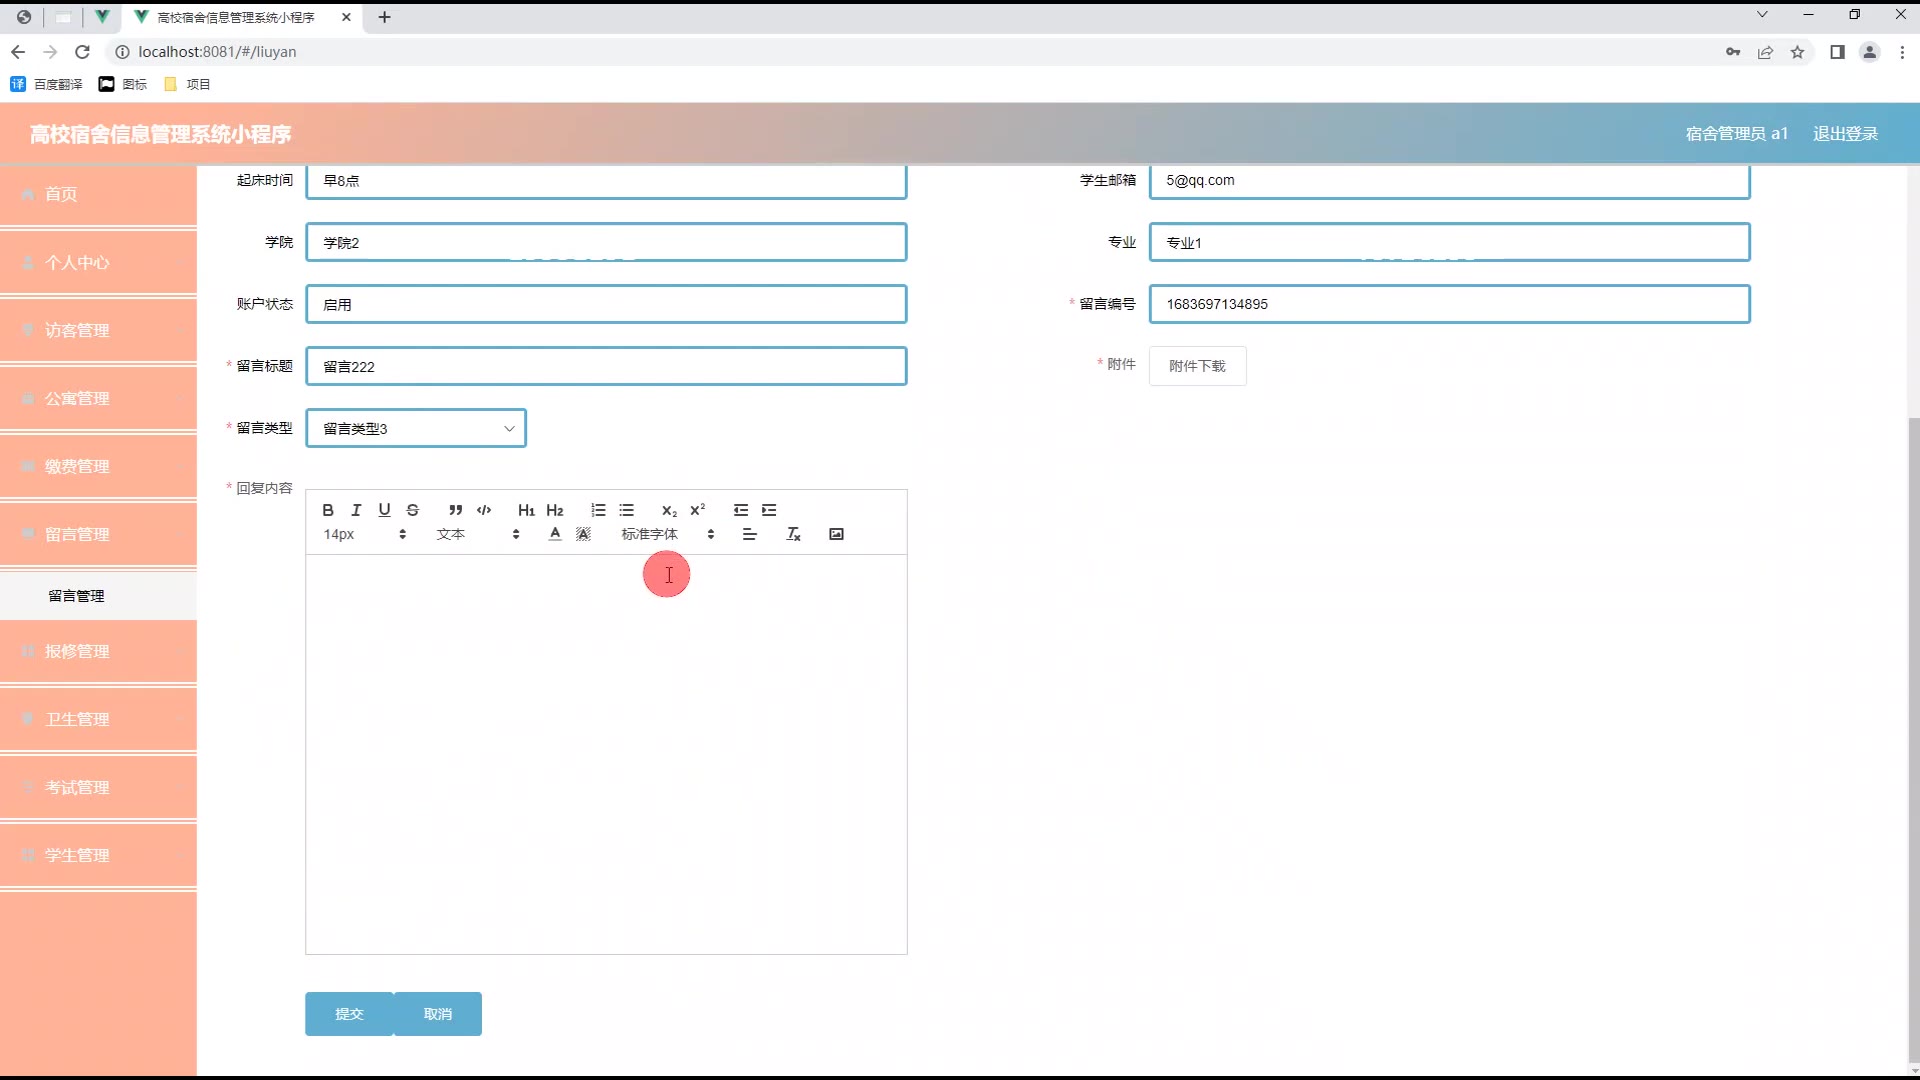Select 留言管理 submenu item

click(x=77, y=596)
